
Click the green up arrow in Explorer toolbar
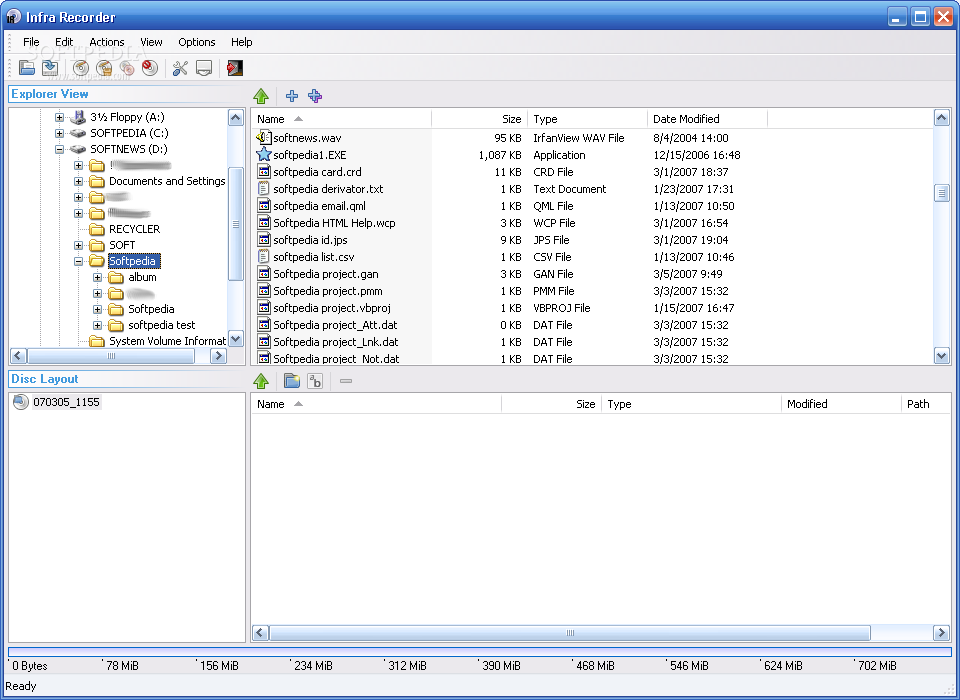click(x=261, y=96)
